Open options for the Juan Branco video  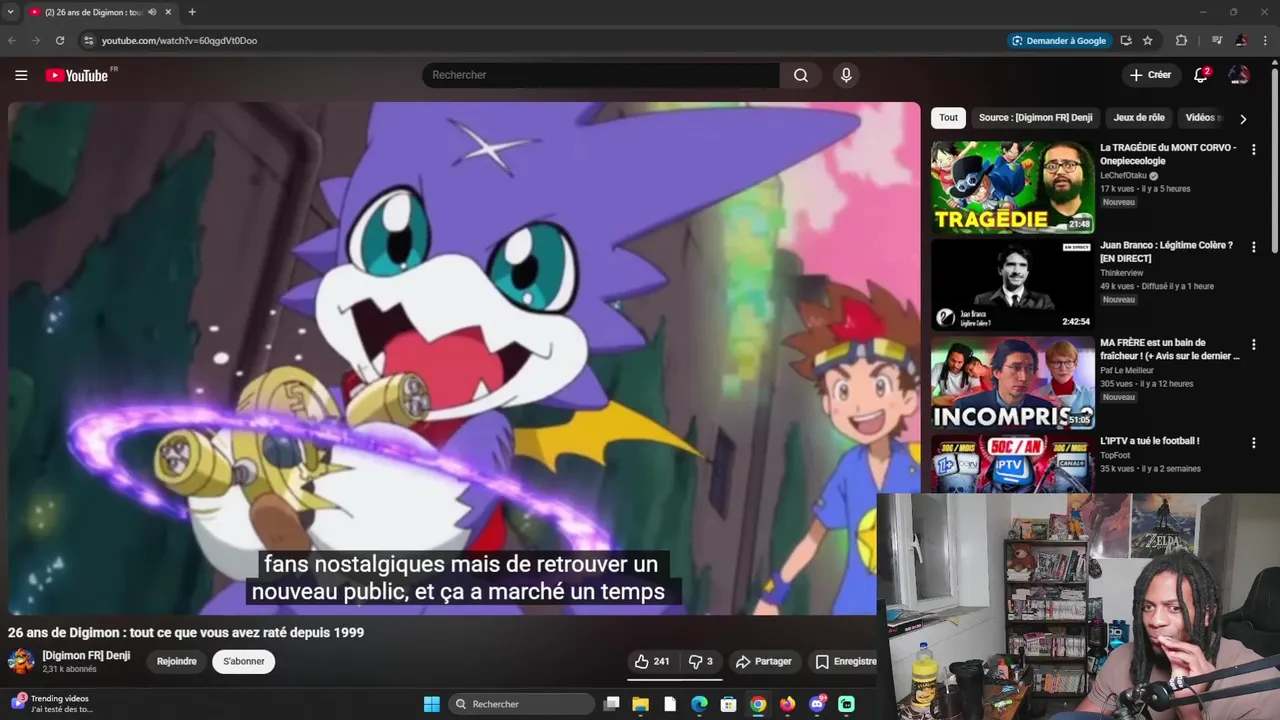tap(1254, 247)
